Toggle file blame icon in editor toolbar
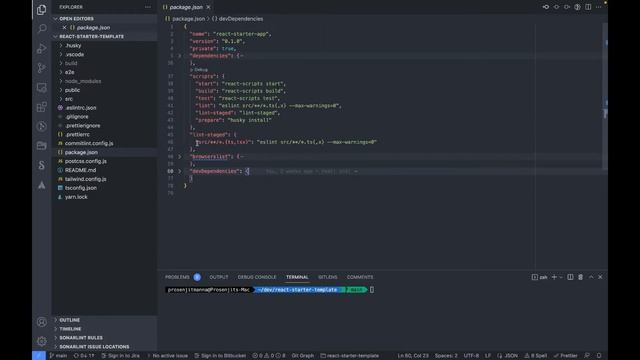Image resolution: width=640 pixels, height=360 pixels. pyautogui.click(x=577, y=7)
